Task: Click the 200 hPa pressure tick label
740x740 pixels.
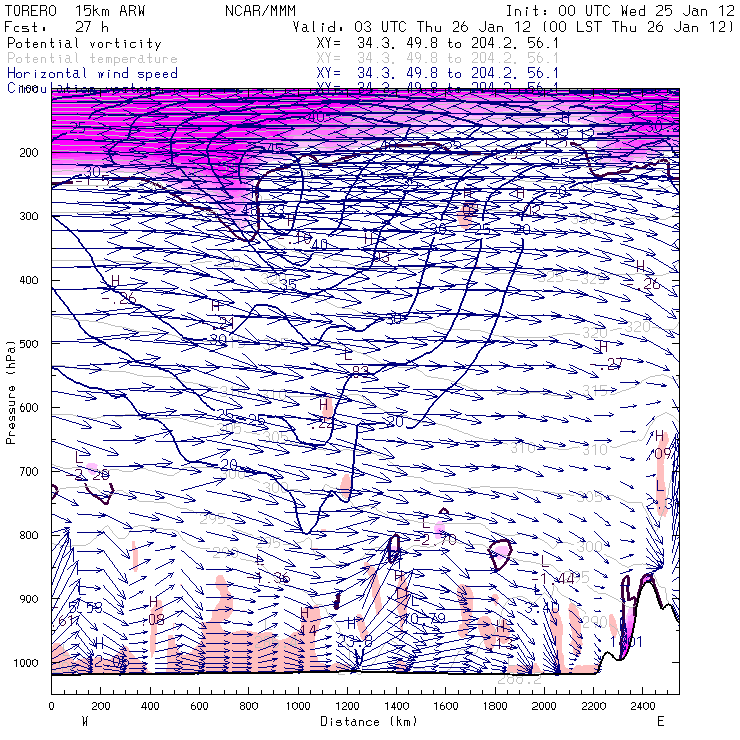Action: (29, 152)
